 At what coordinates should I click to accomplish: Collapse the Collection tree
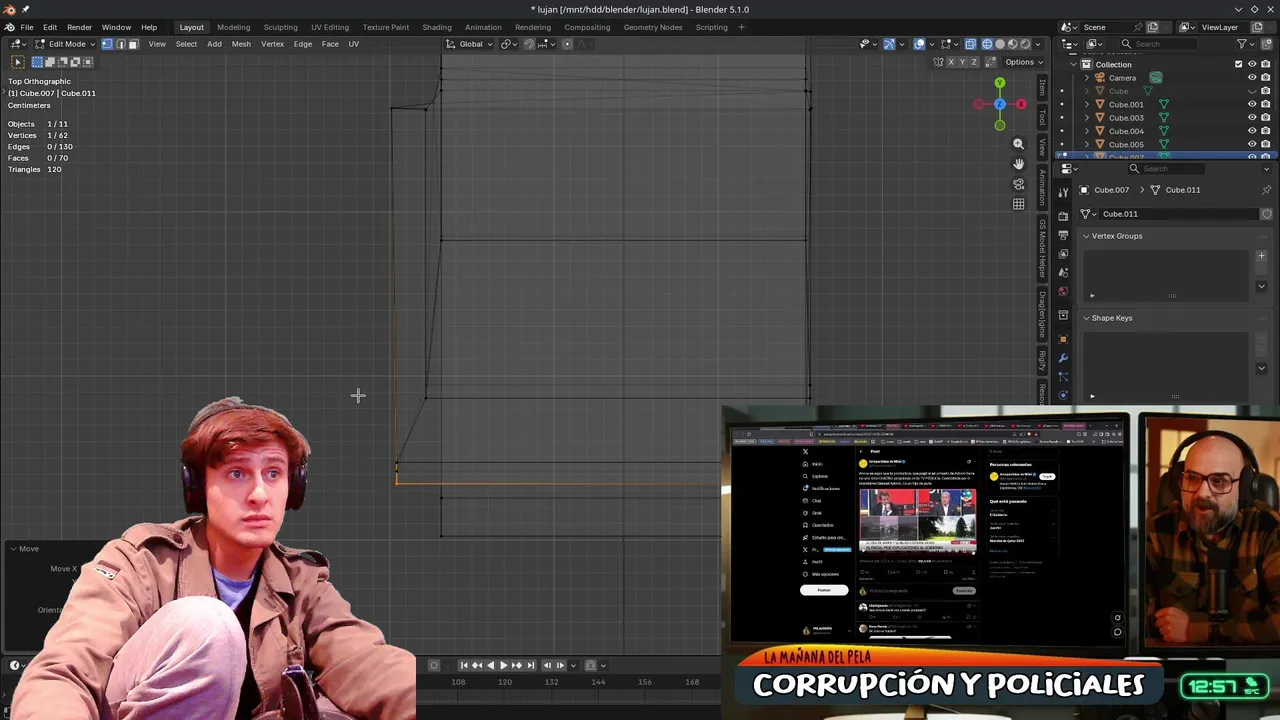(x=1074, y=64)
